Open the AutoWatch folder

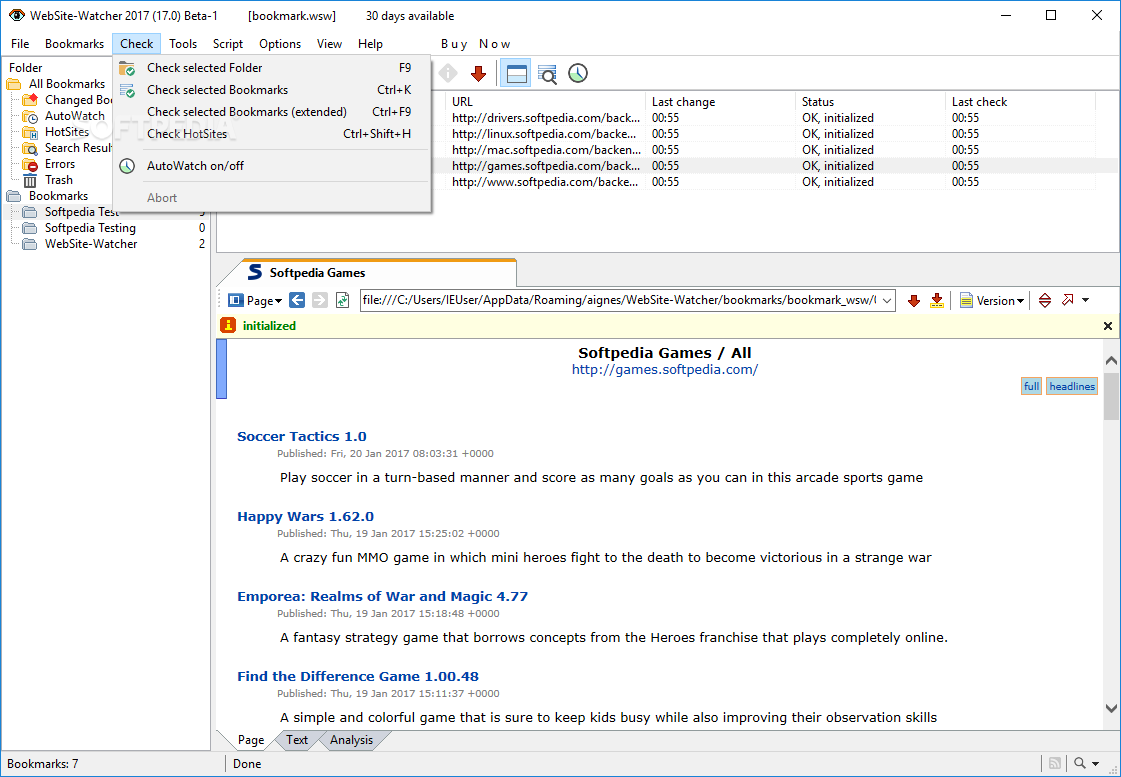point(74,116)
